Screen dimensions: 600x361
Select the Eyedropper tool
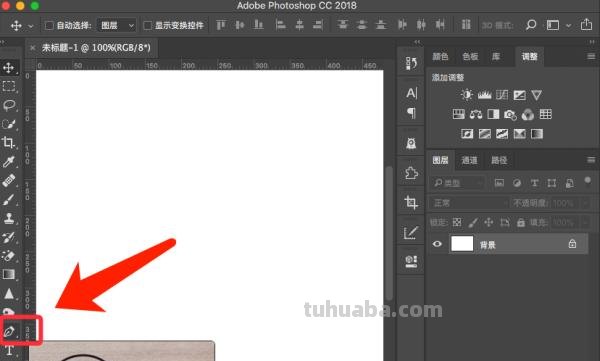point(8,162)
